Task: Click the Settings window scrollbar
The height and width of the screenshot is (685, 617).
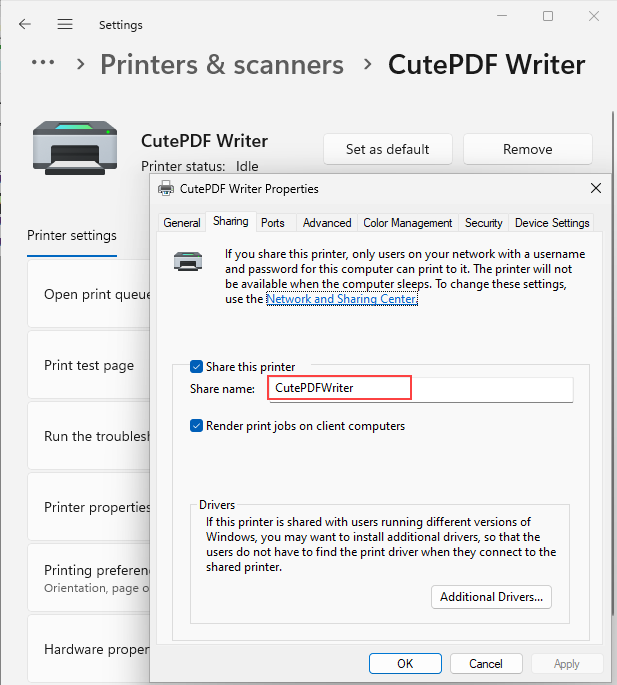Action: [613, 363]
